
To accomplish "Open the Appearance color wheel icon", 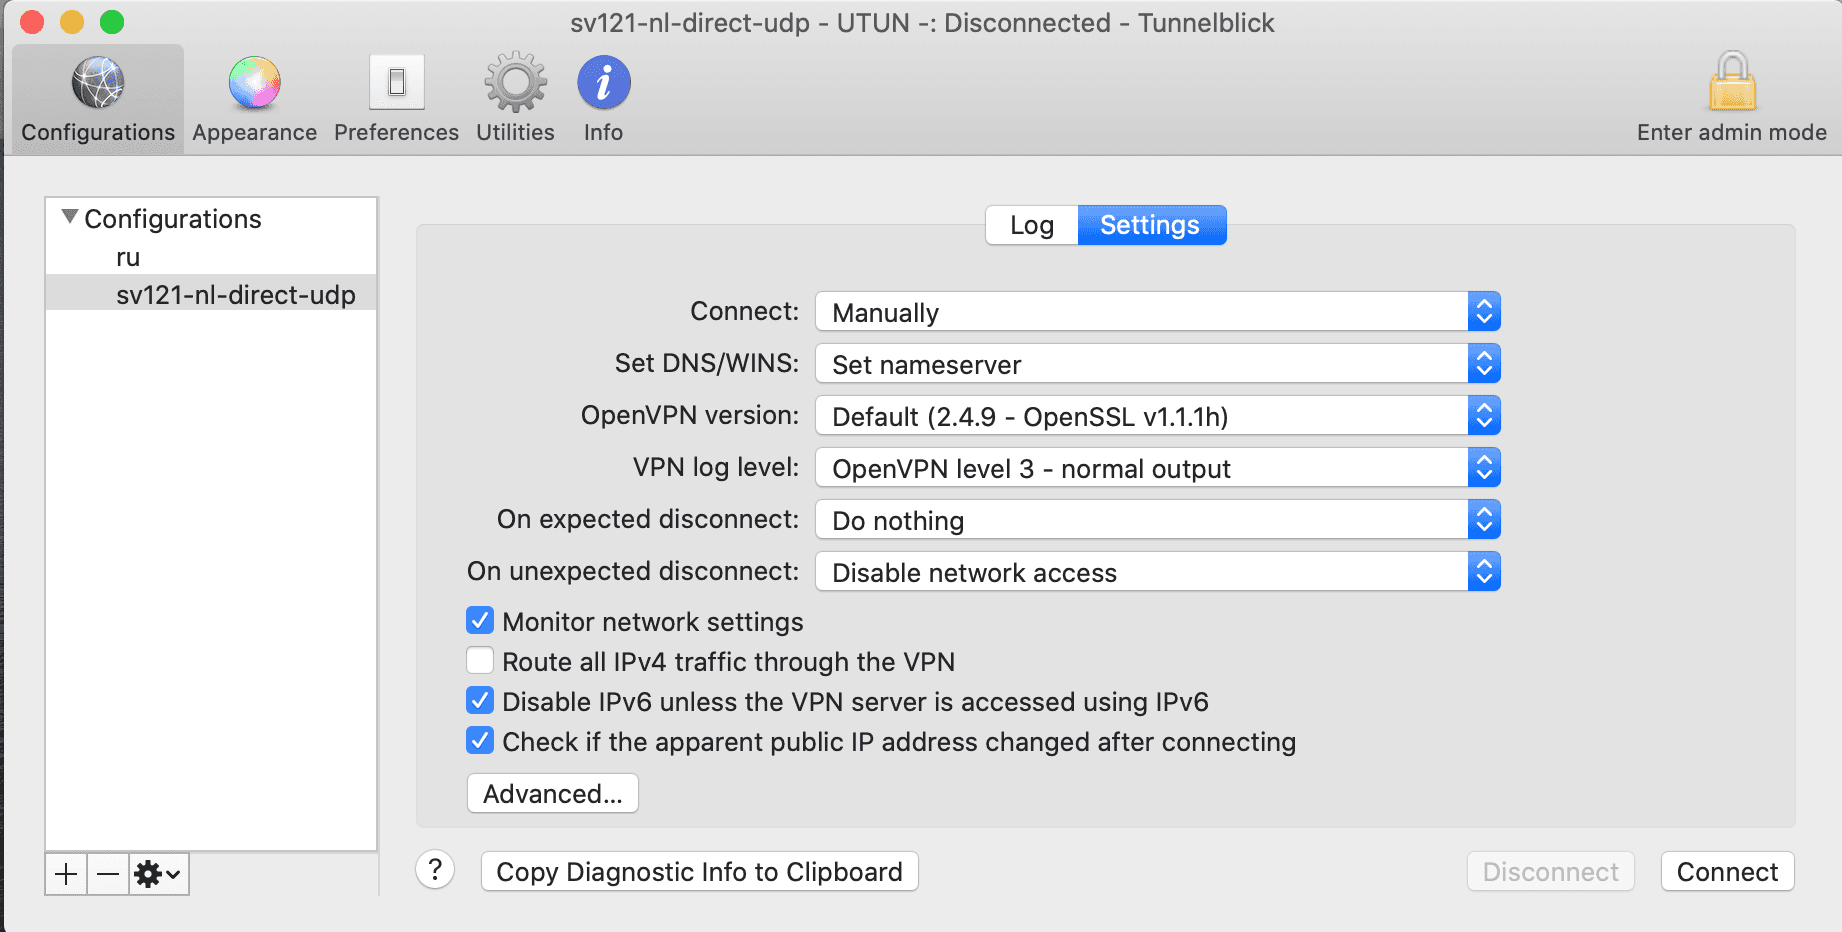I will pos(254,83).
